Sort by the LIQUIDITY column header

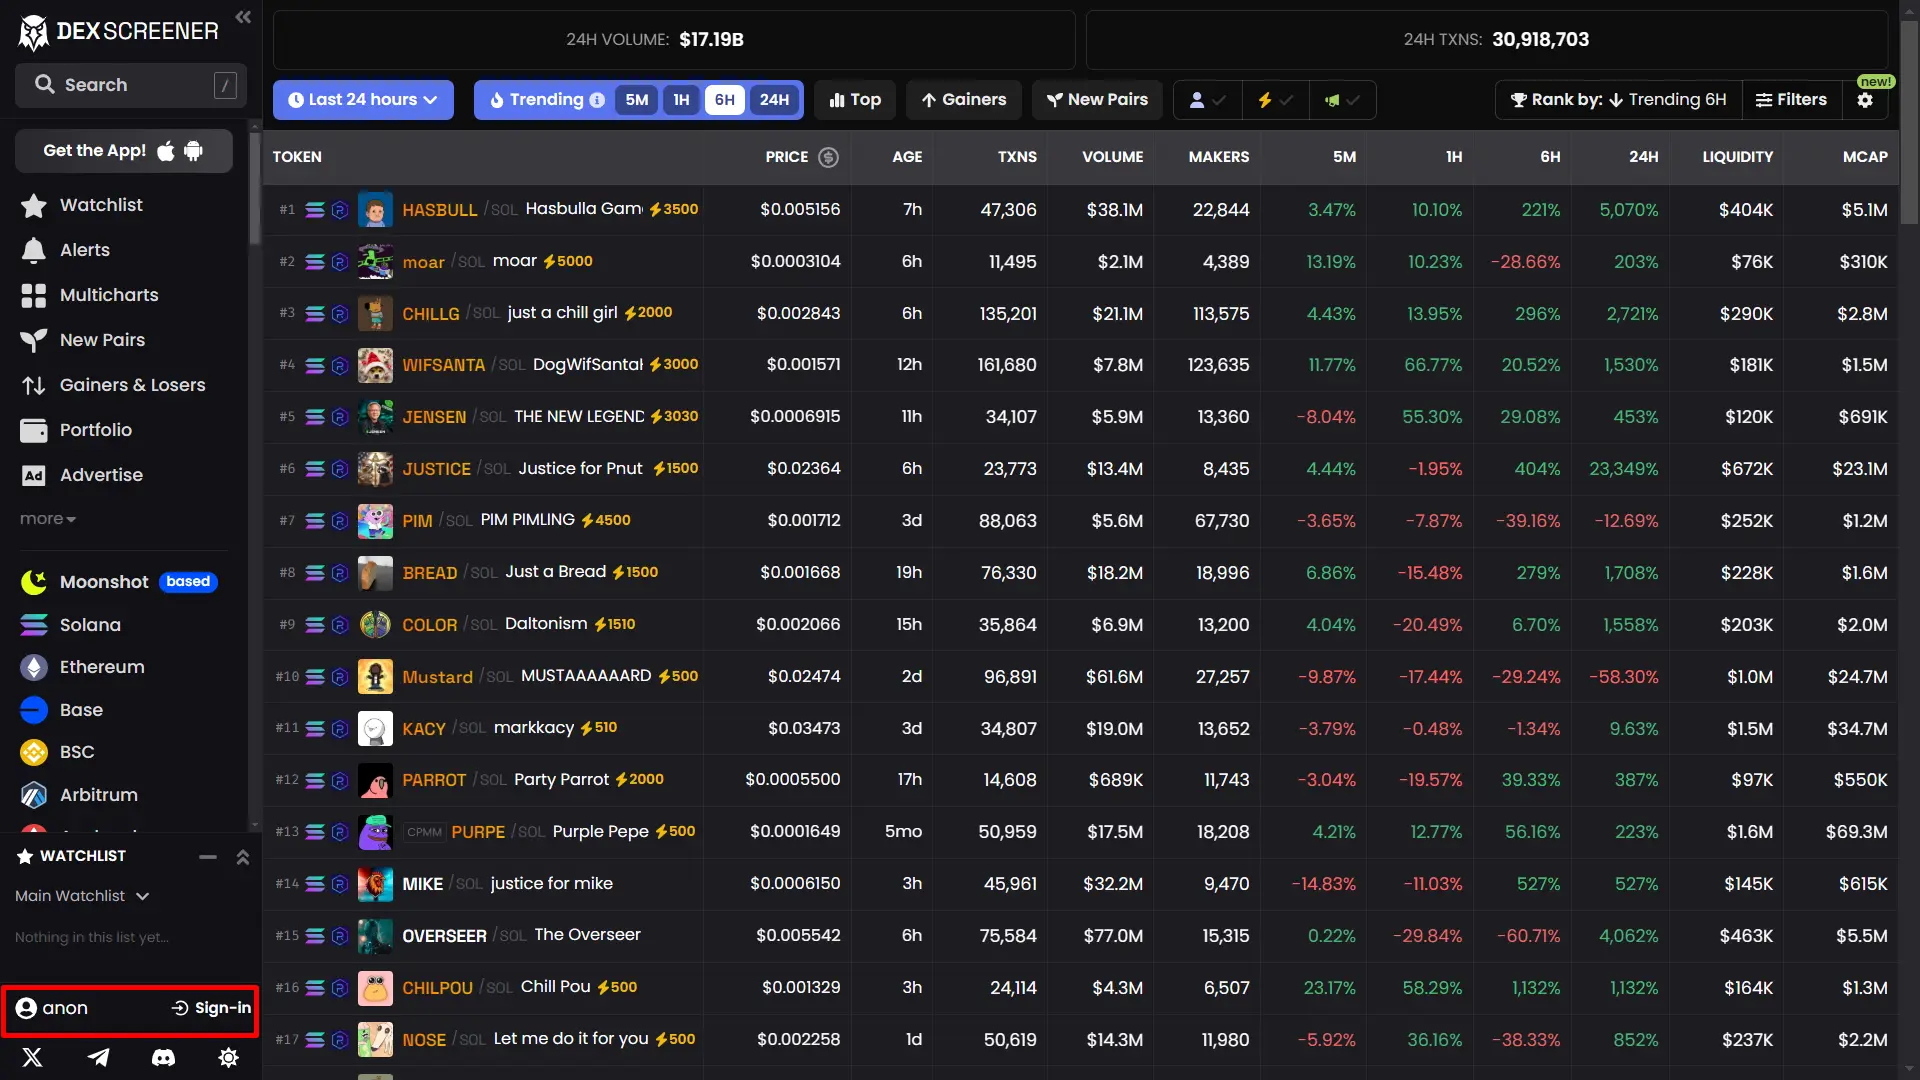point(1737,157)
